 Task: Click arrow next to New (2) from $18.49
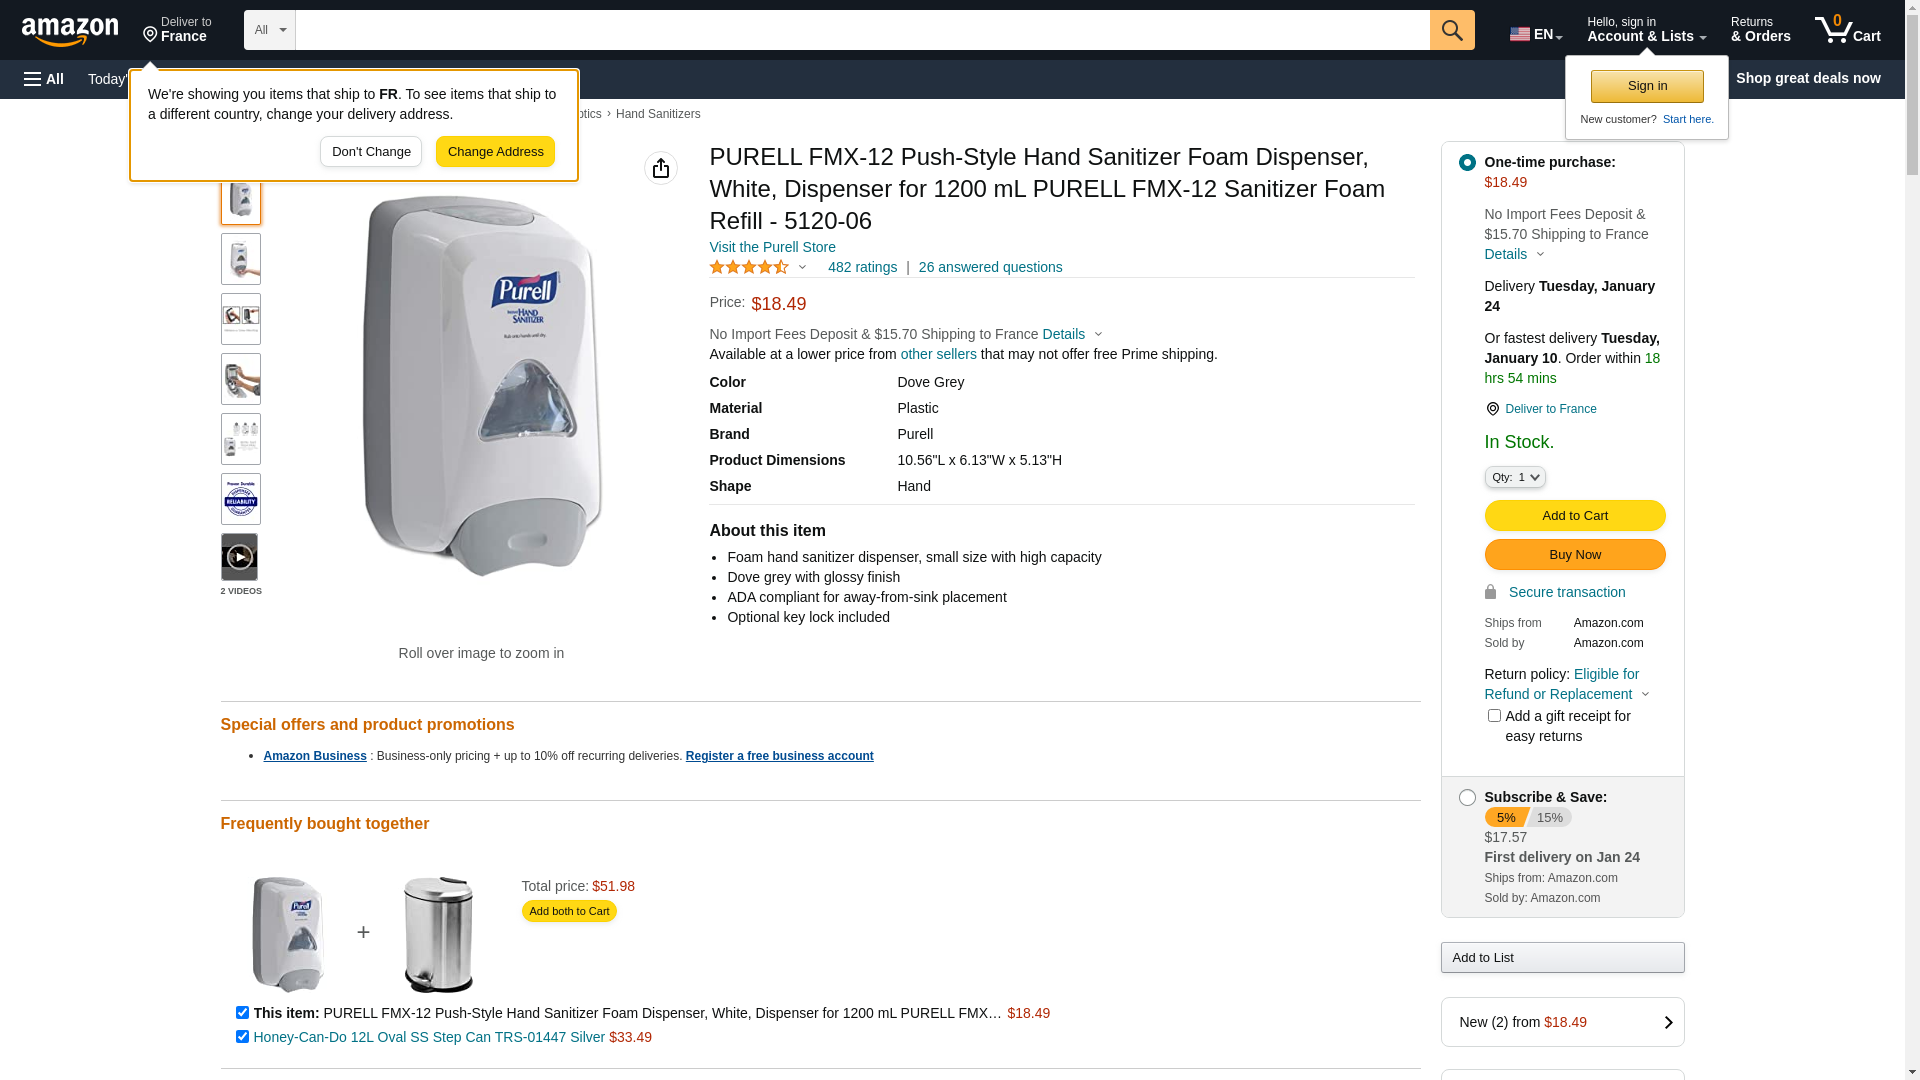[x=1667, y=1022]
